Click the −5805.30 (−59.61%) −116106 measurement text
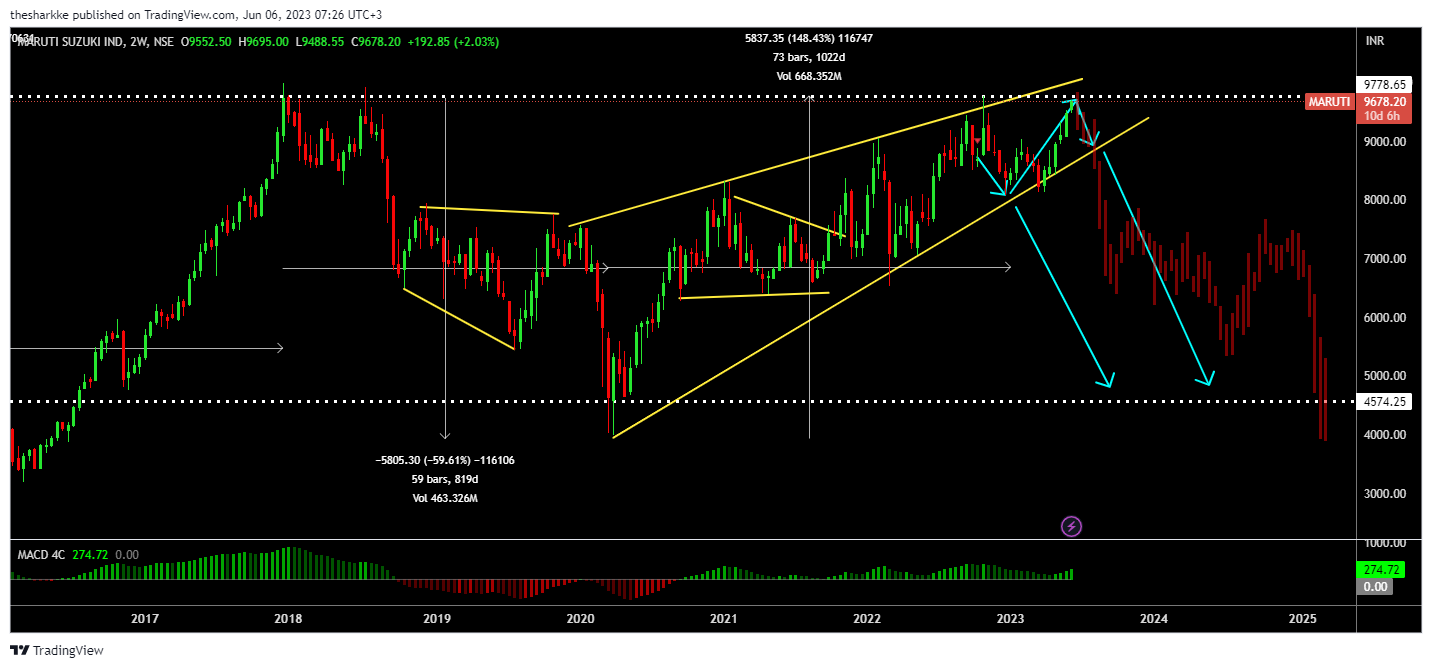 [x=445, y=460]
